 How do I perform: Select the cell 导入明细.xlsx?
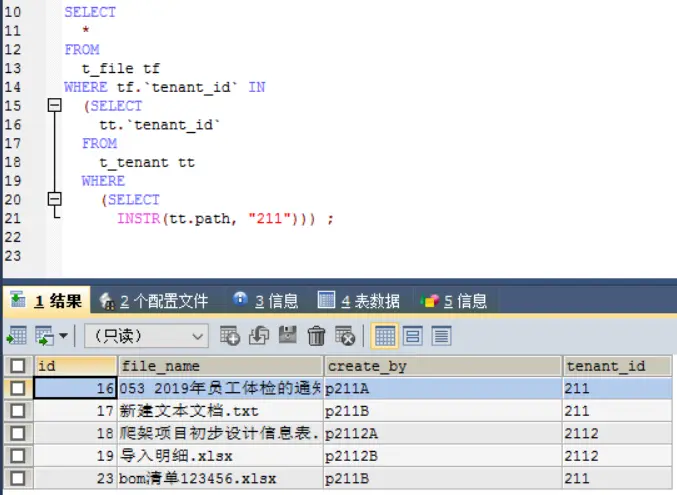click(221, 456)
